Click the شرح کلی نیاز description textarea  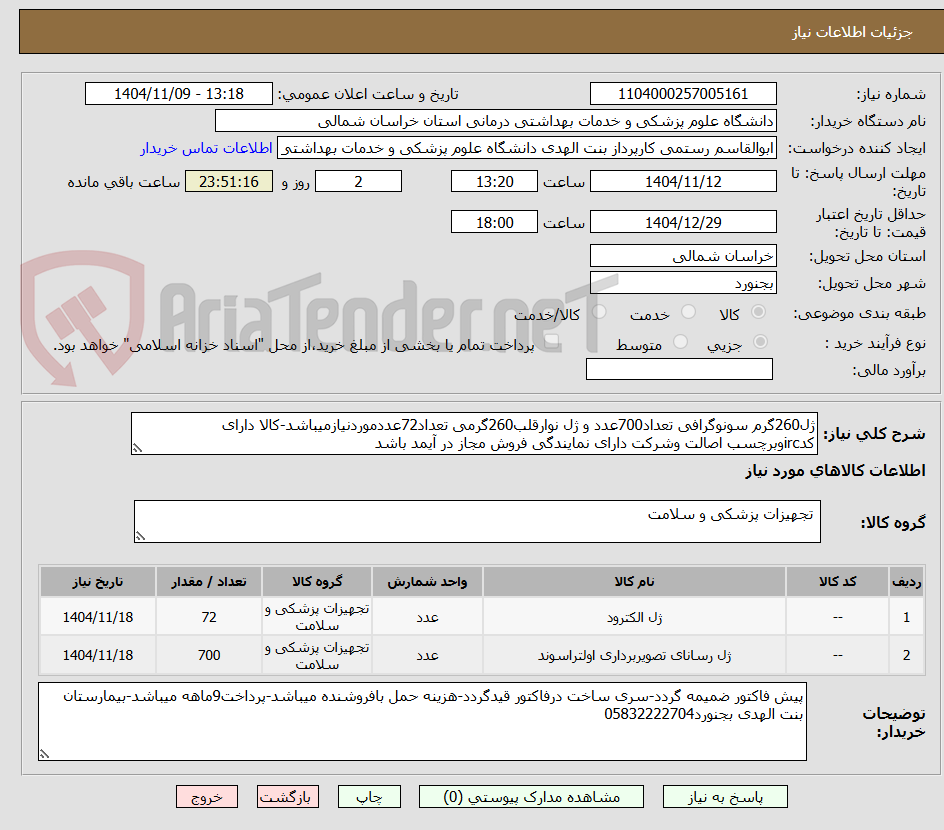[474, 433]
